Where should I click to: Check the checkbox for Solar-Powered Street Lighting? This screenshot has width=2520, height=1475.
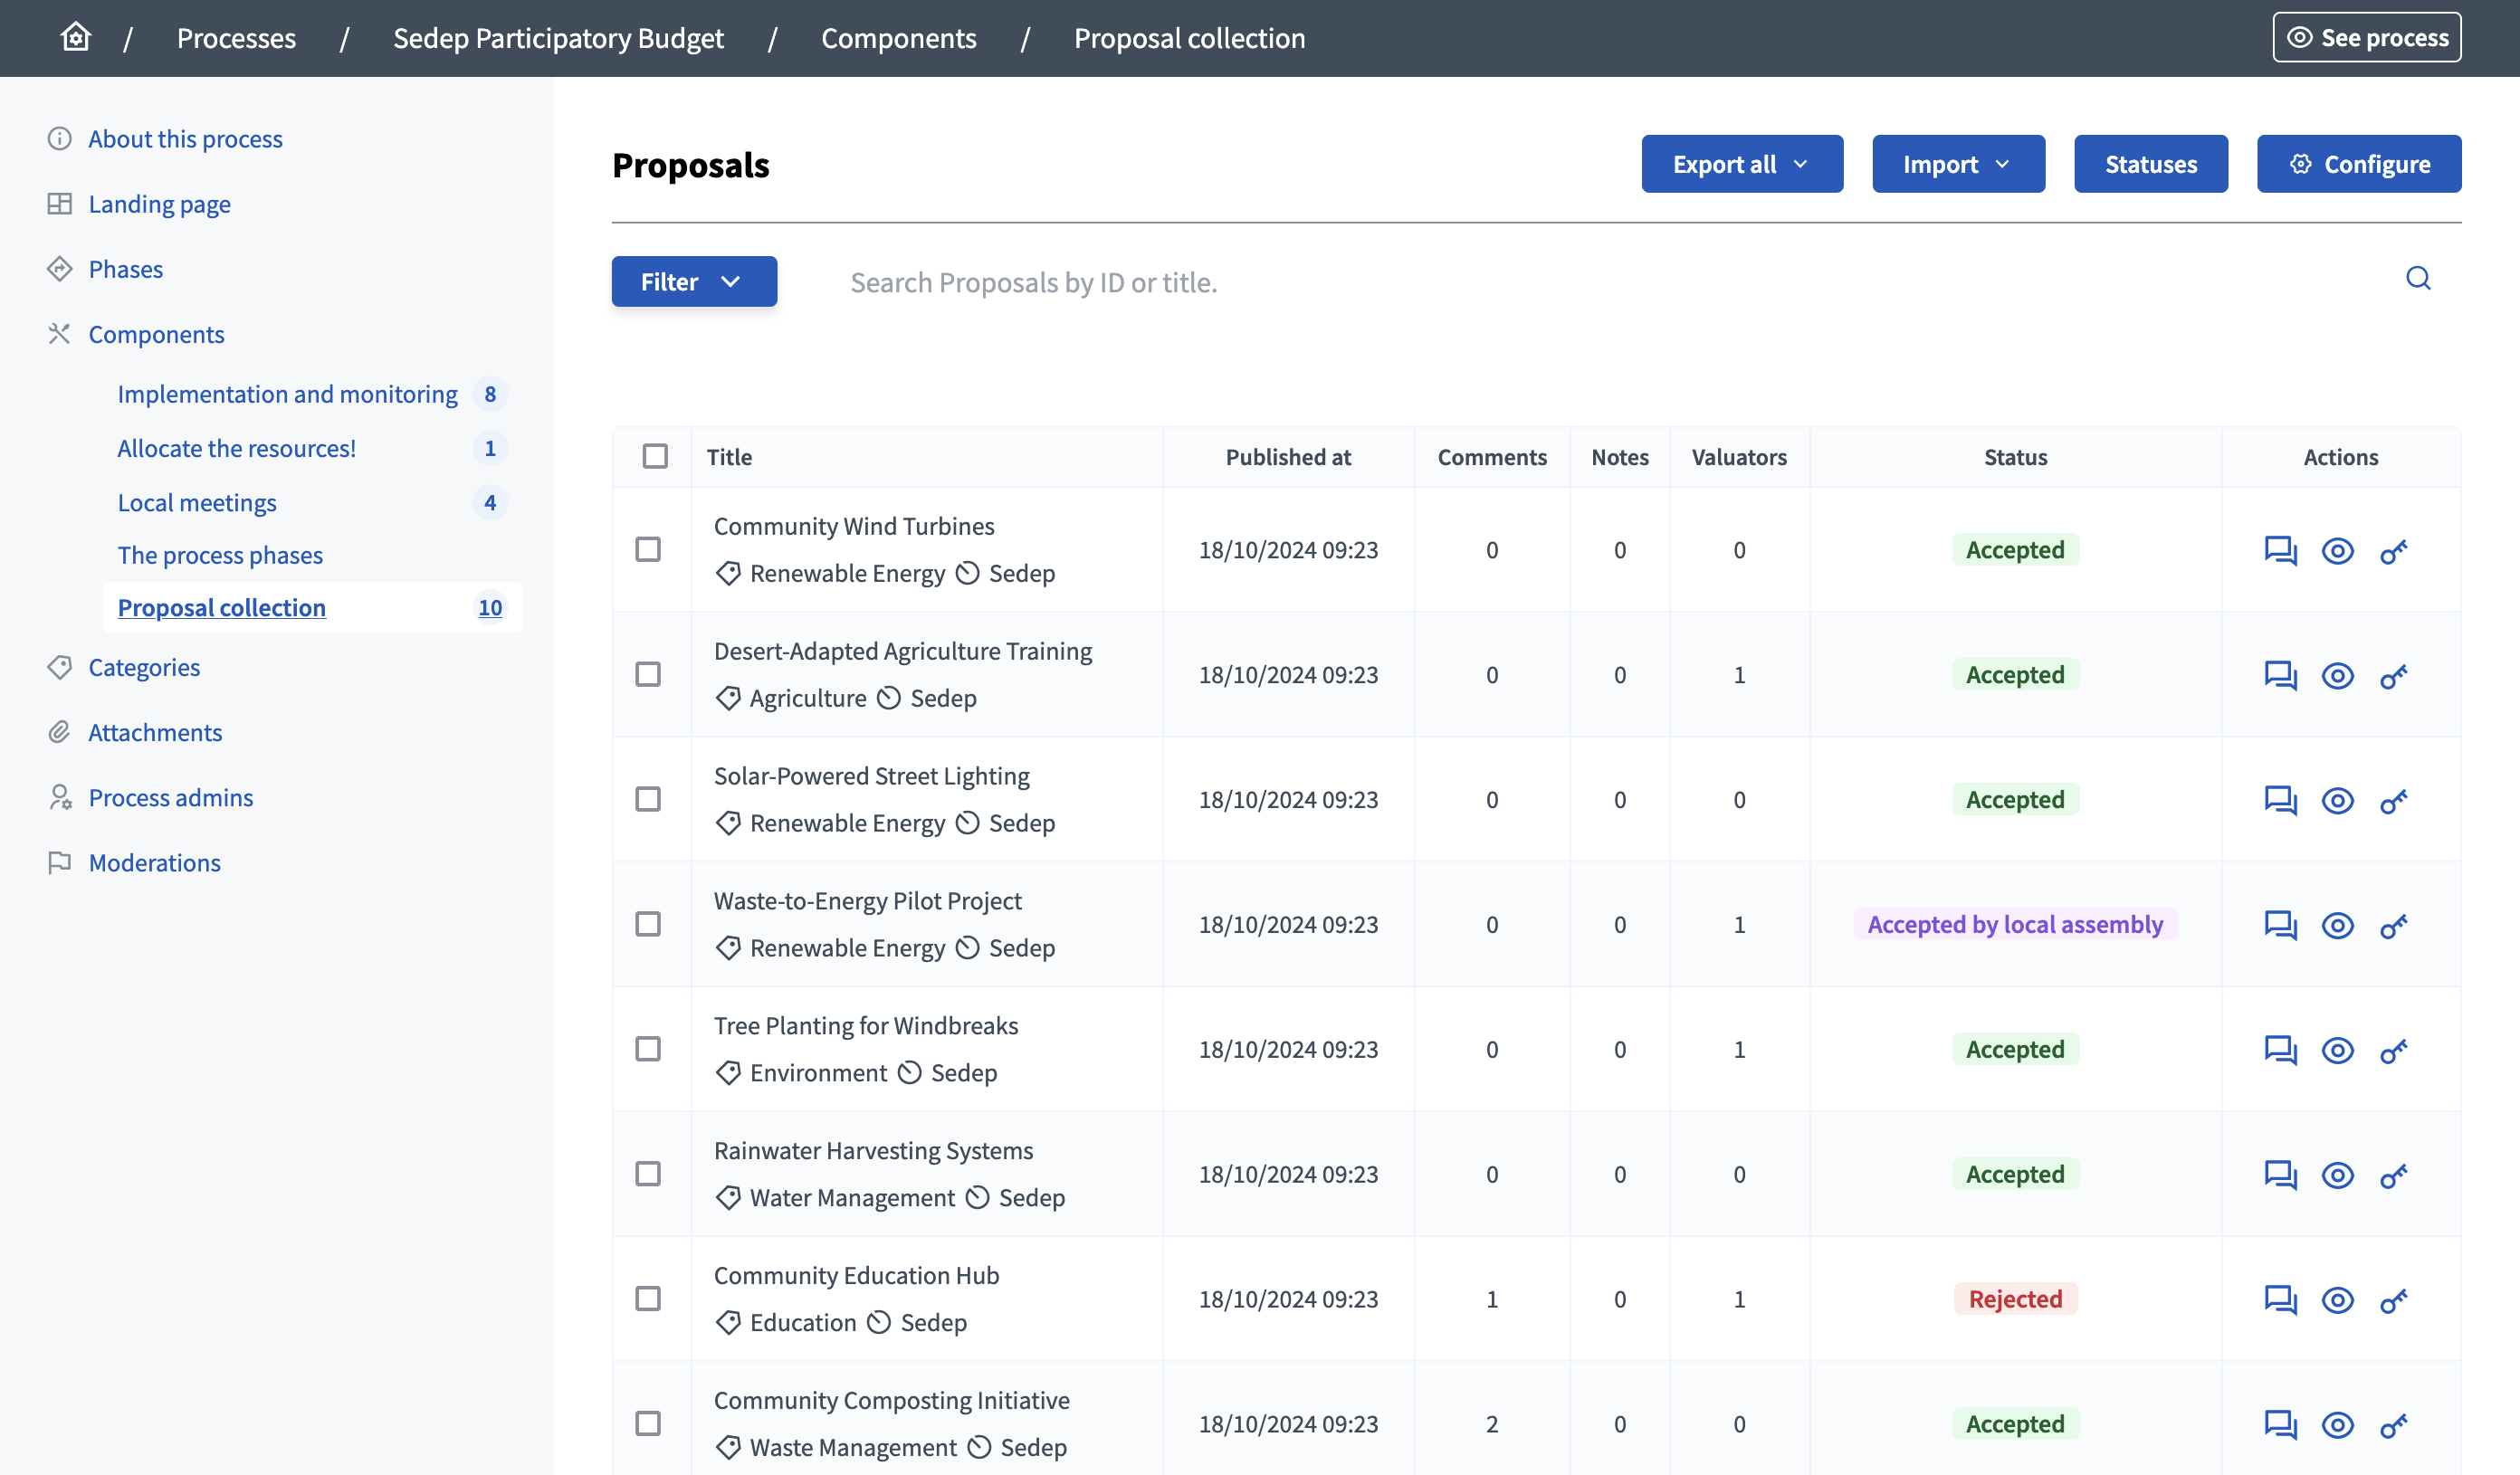[x=648, y=799]
